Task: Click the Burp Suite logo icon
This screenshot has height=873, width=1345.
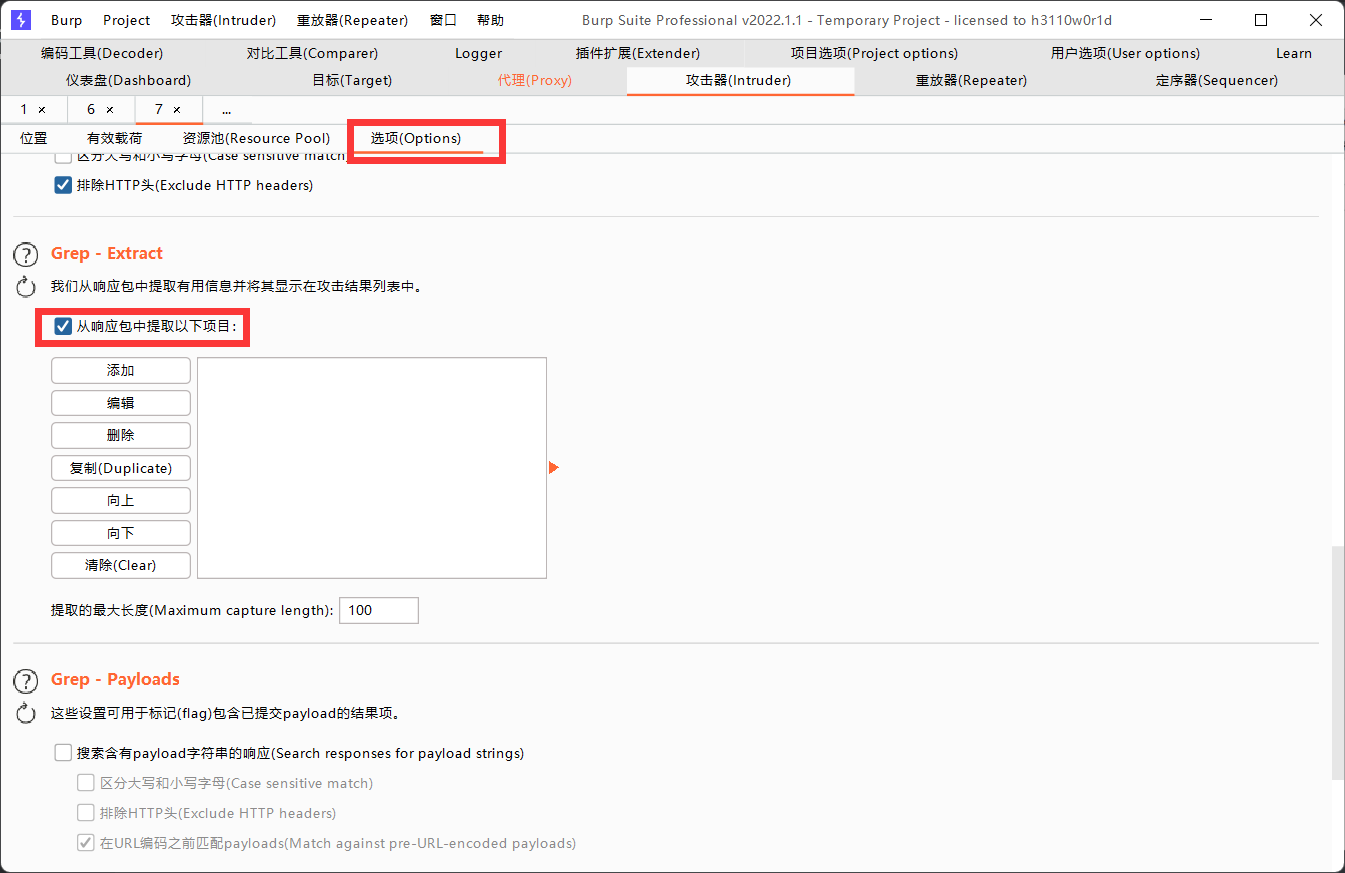Action: coord(21,20)
